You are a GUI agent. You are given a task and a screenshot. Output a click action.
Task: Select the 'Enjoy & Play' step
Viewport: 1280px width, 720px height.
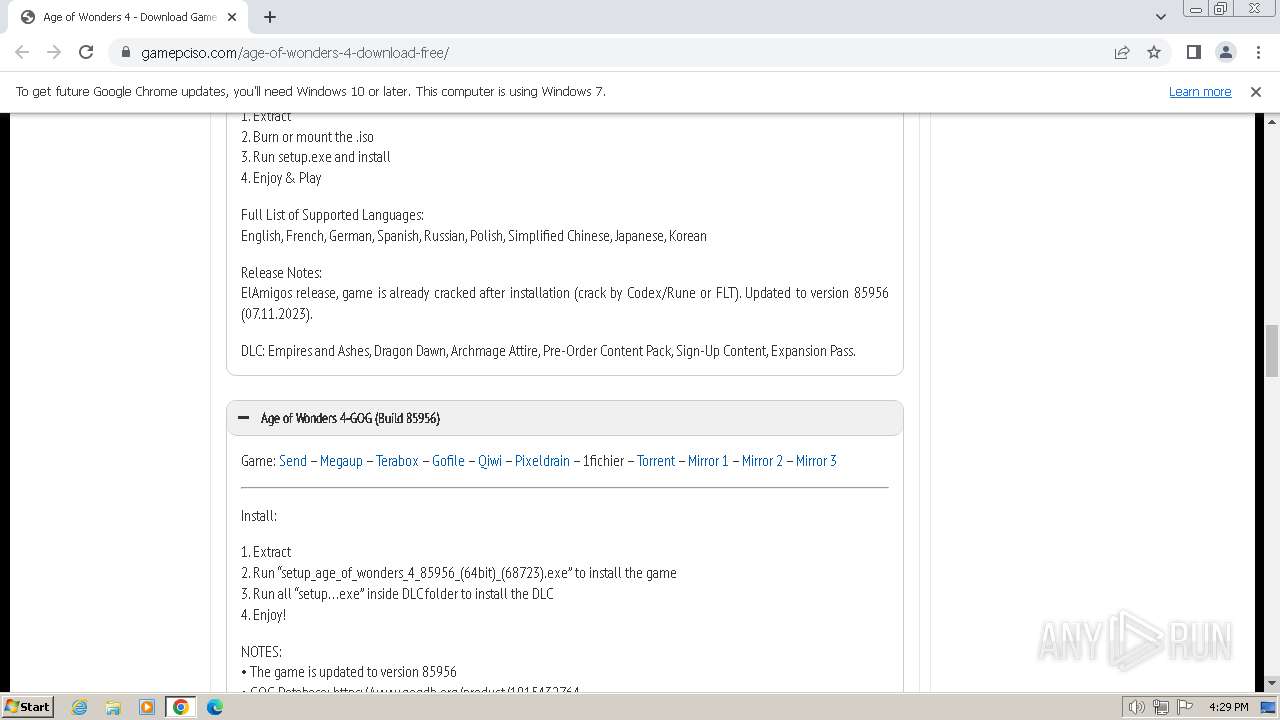[281, 178]
